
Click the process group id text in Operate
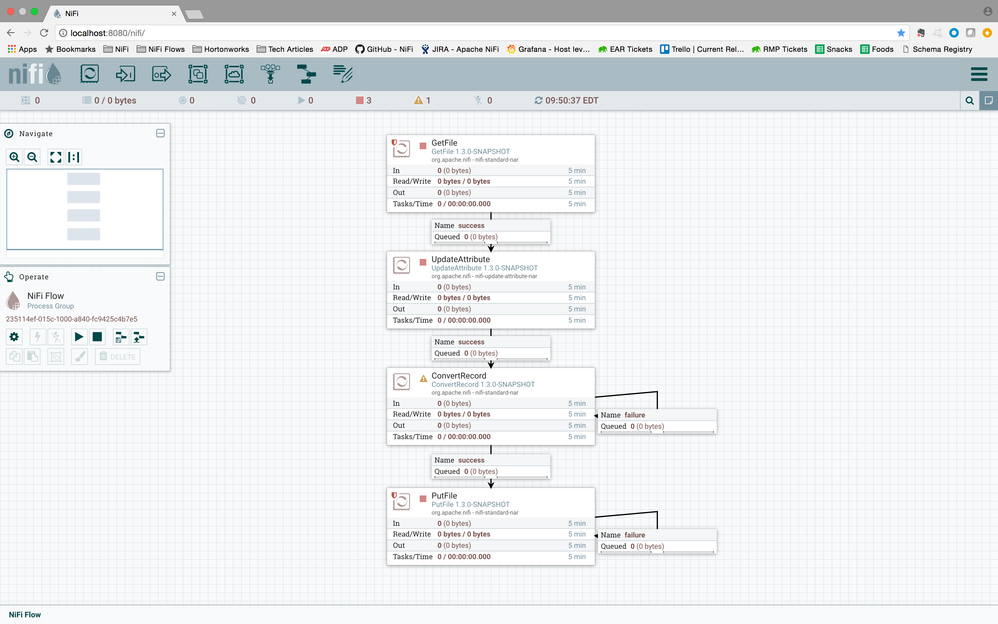coord(71,319)
